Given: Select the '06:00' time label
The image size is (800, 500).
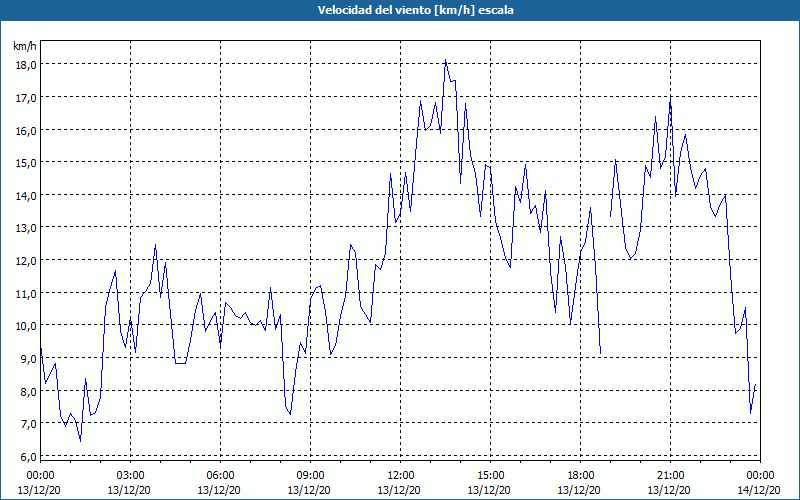Looking at the screenshot, I should pyautogui.click(x=220, y=476).
